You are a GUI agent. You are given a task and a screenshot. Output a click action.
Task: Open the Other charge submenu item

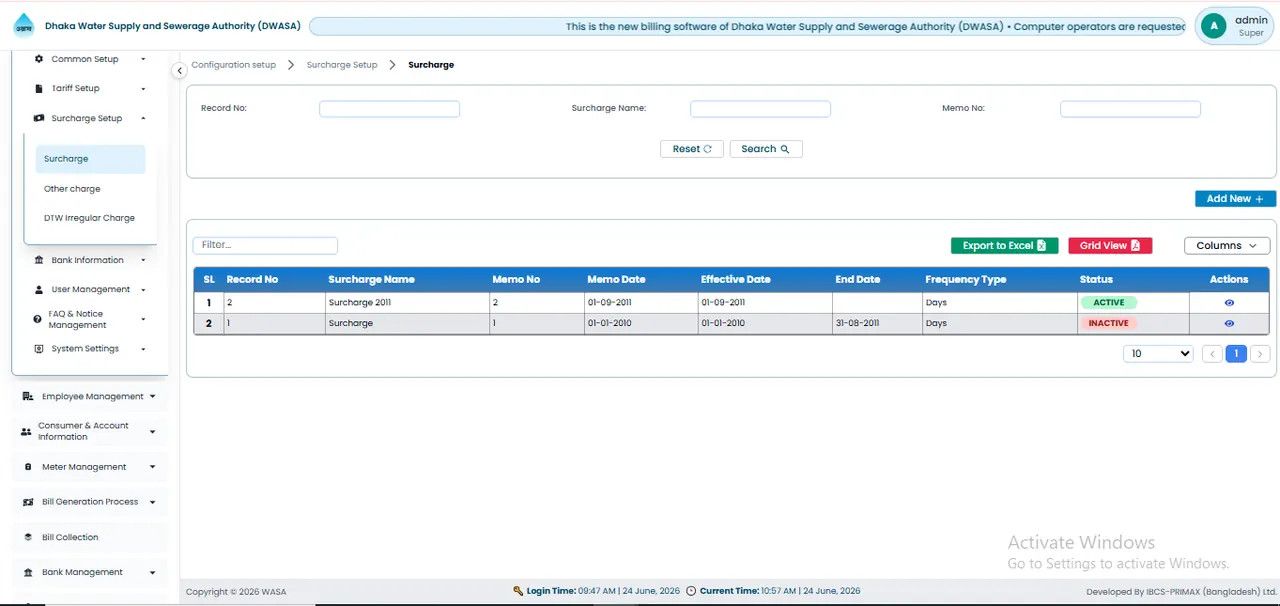tap(72, 189)
